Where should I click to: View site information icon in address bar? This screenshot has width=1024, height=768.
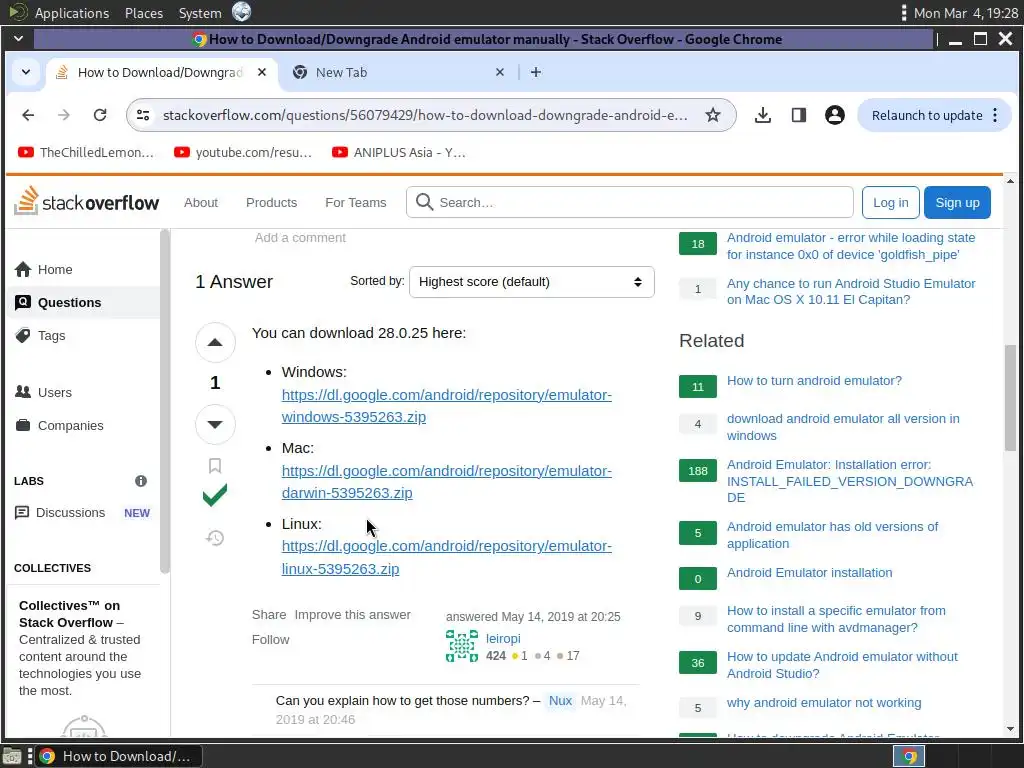[x=143, y=116]
